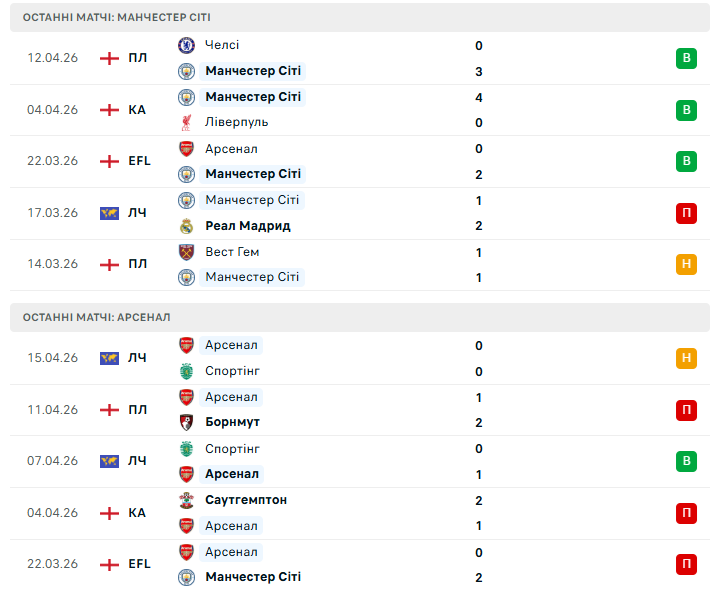Open the Челсі team link
The height and width of the screenshot is (596, 719).
click(222, 45)
